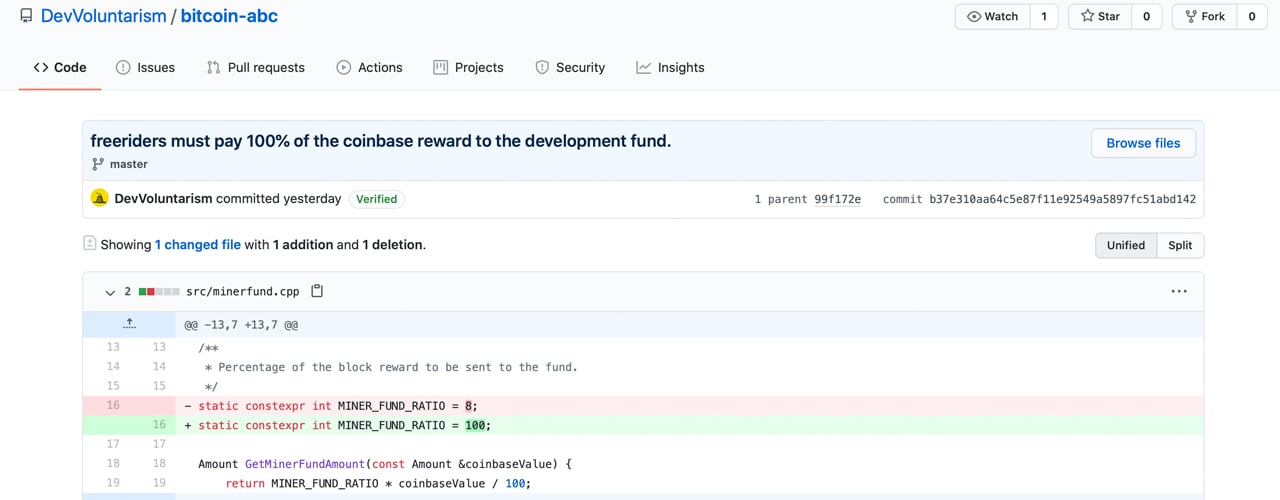Click the commit title about freeriders
This screenshot has height=500, width=1280.
(x=381, y=141)
